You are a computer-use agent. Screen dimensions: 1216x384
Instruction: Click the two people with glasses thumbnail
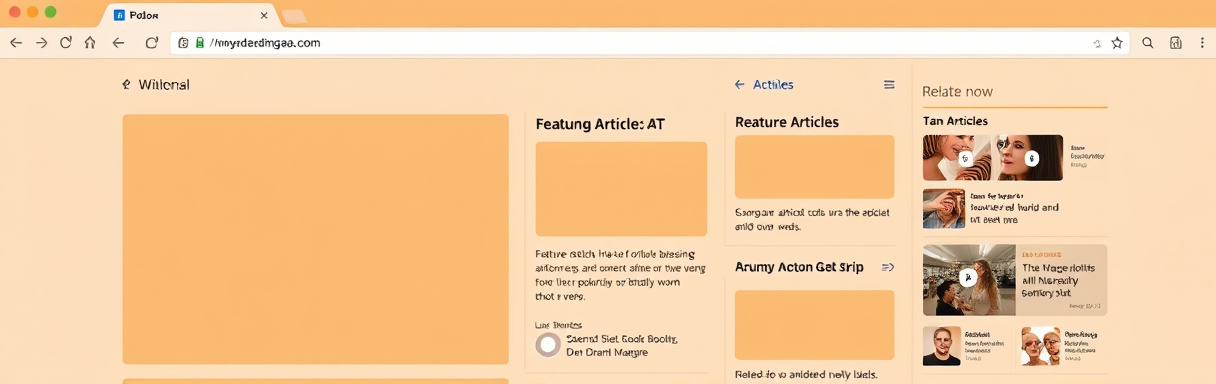(1040, 346)
